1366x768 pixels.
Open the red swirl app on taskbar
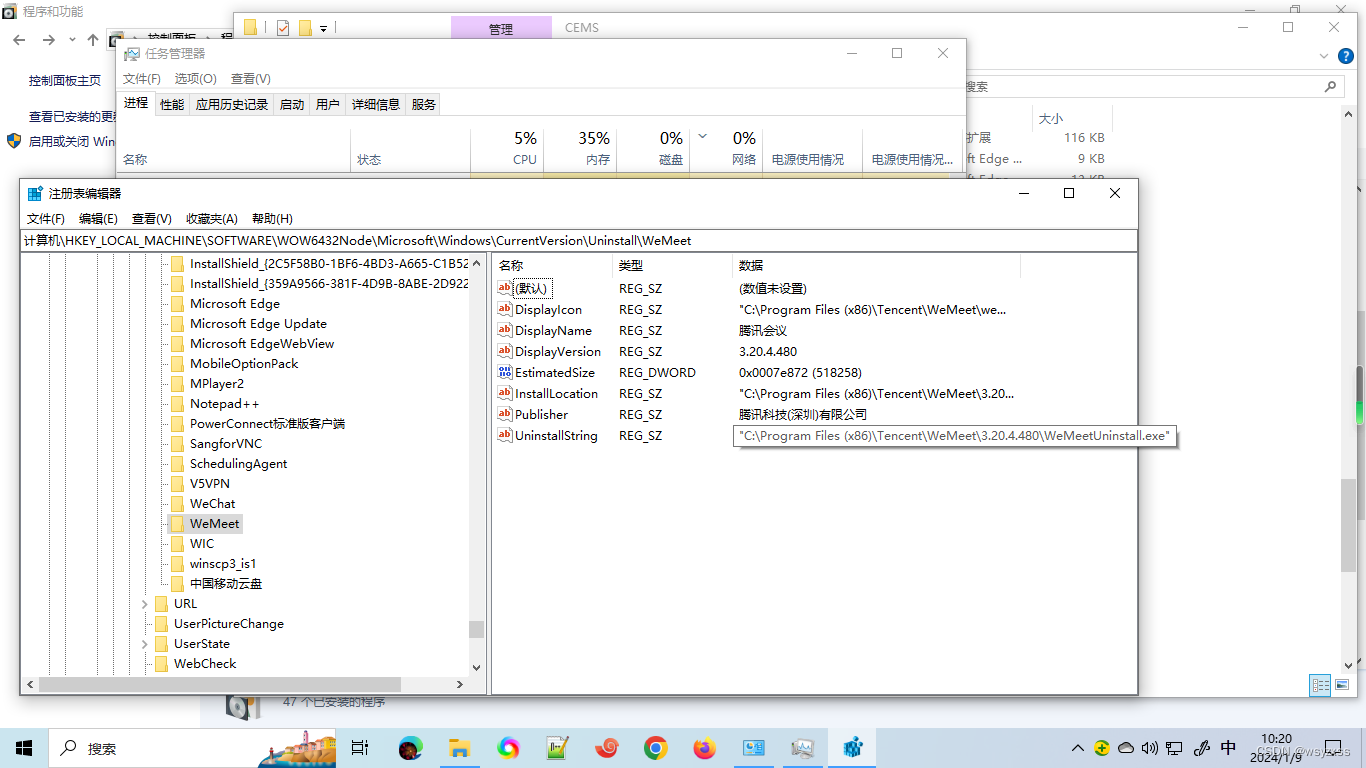click(x=606, y=748)
